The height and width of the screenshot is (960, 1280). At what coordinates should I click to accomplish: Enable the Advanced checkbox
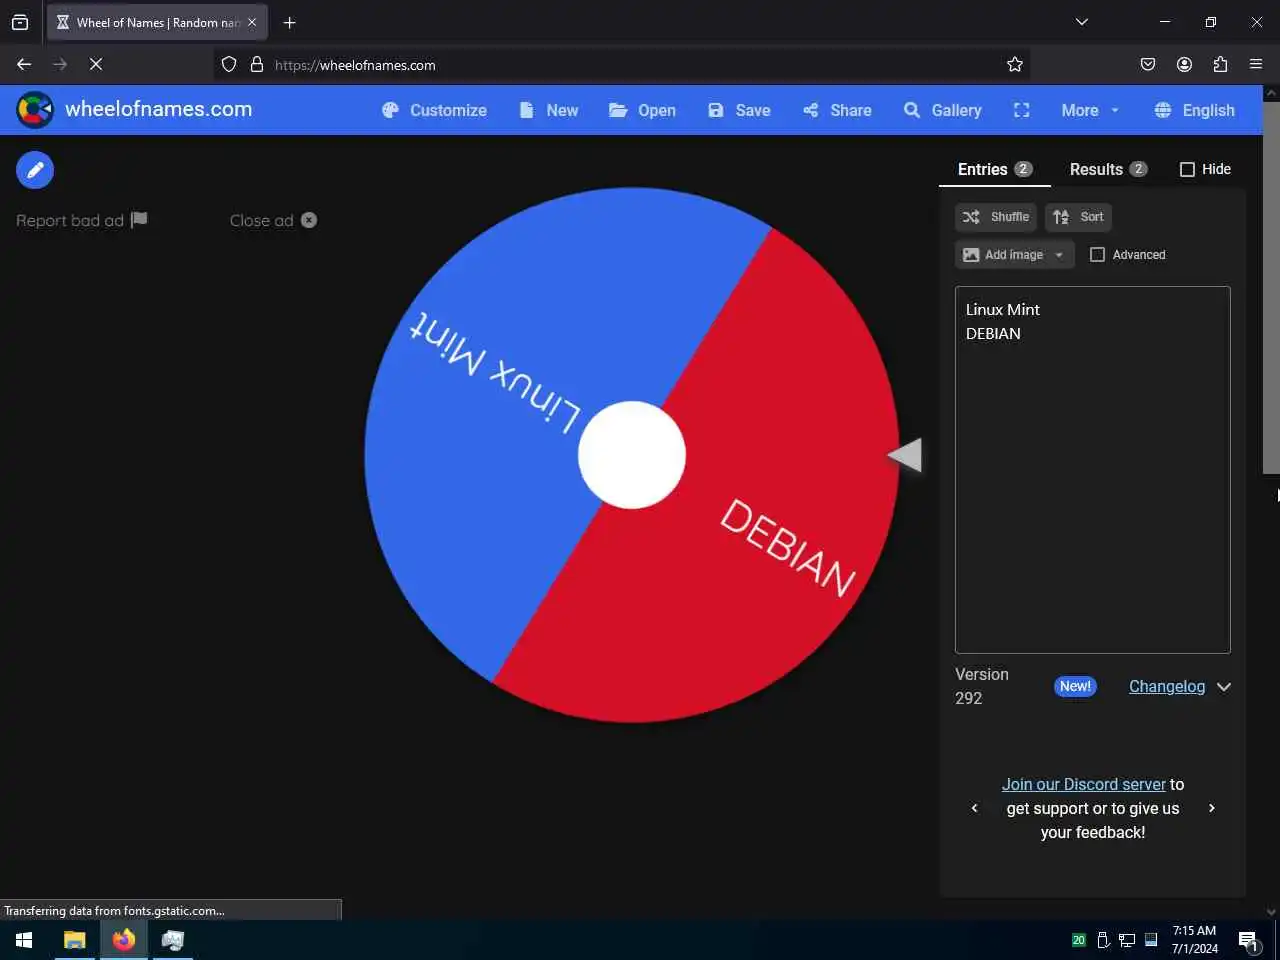click(x=1097, y=255)
